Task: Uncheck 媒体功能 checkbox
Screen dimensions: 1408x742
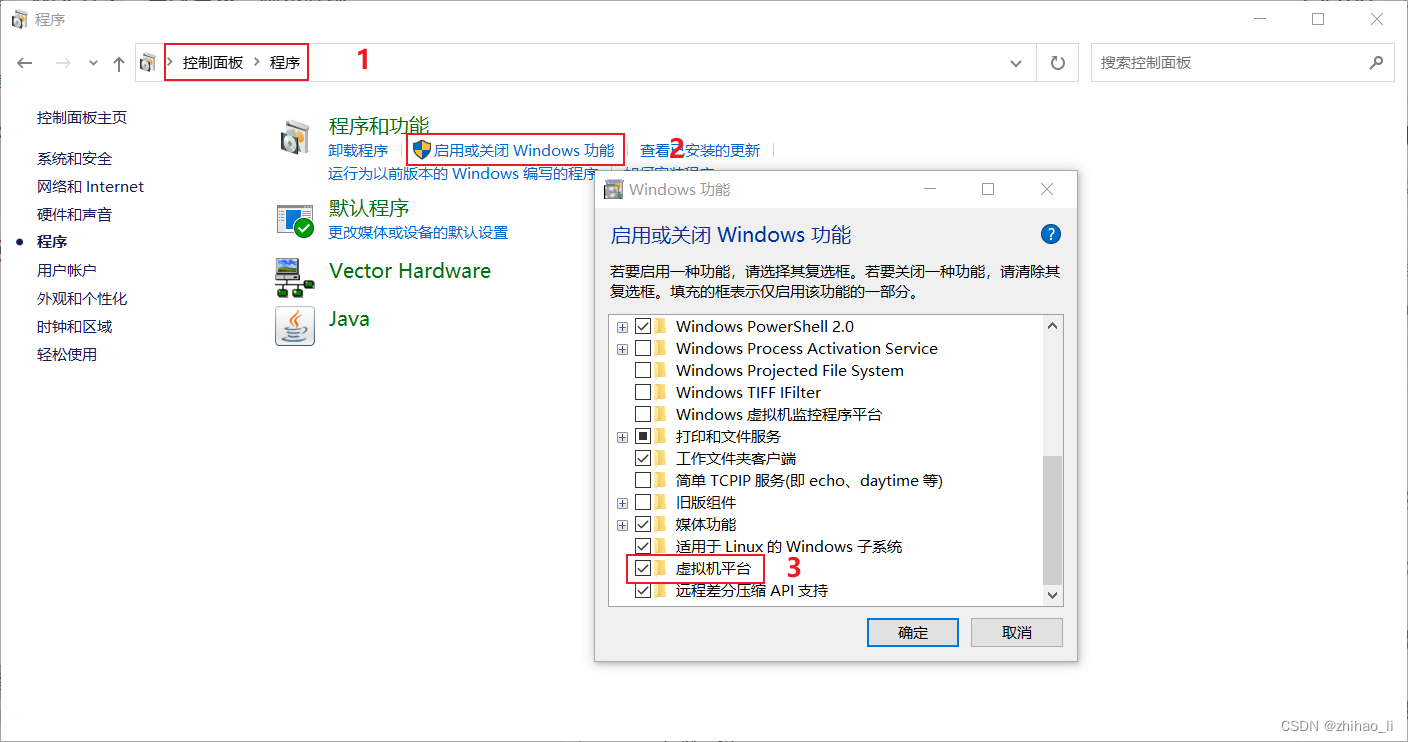Action: point(643,524)
